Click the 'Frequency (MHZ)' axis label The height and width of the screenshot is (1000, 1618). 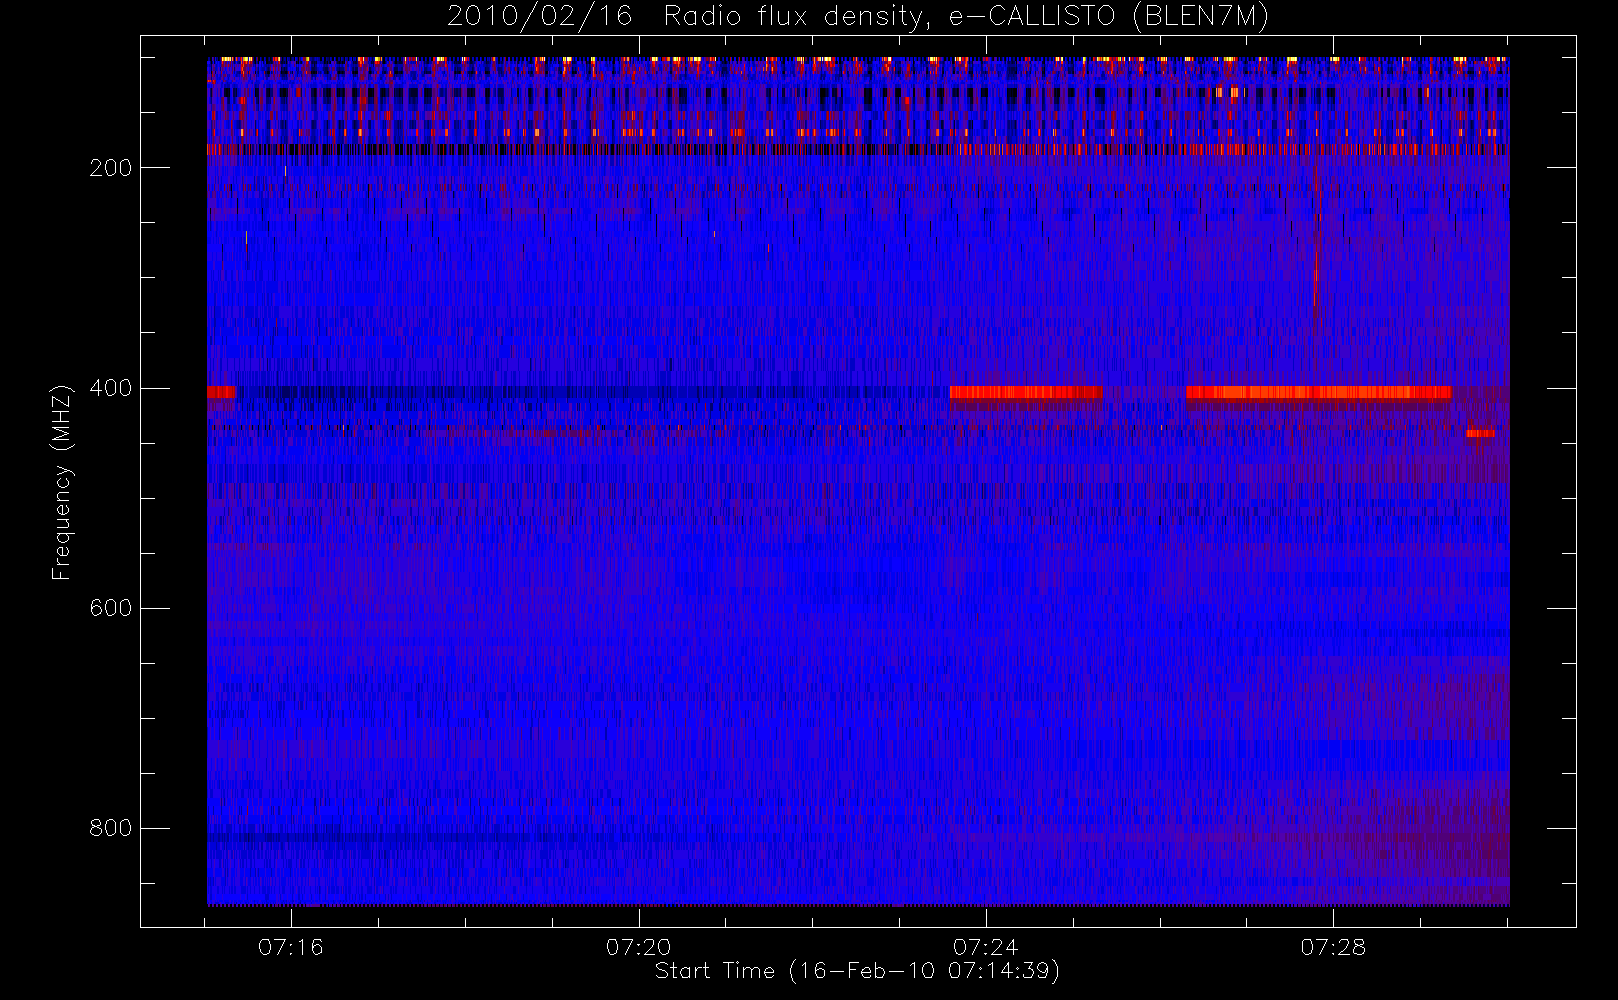point(62,482)
